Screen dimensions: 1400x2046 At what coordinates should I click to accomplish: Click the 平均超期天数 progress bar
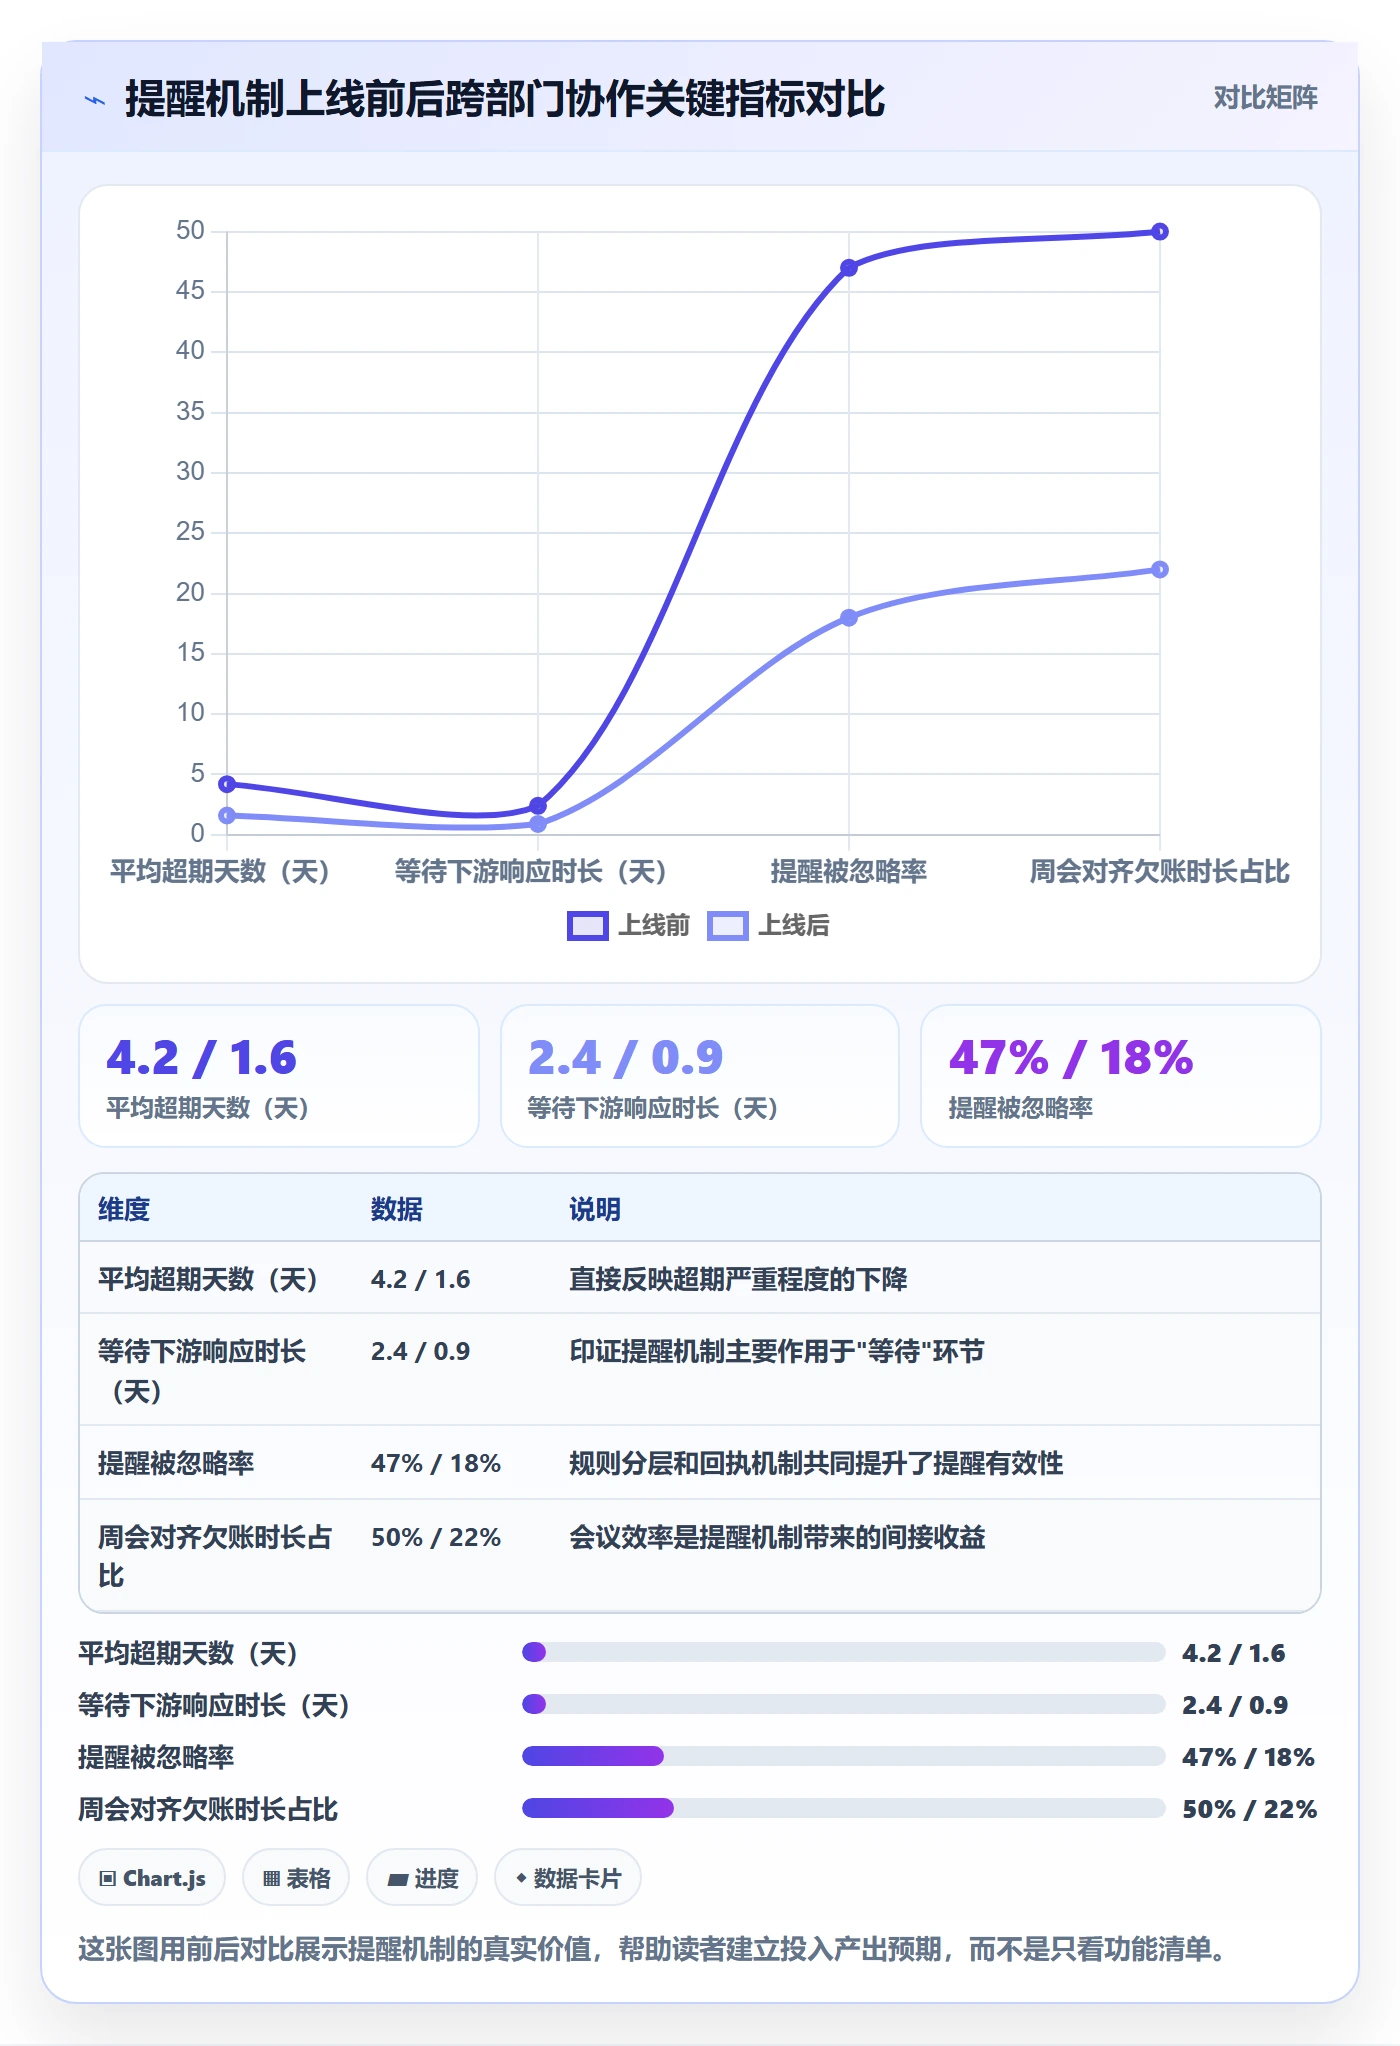(844, 1652)
